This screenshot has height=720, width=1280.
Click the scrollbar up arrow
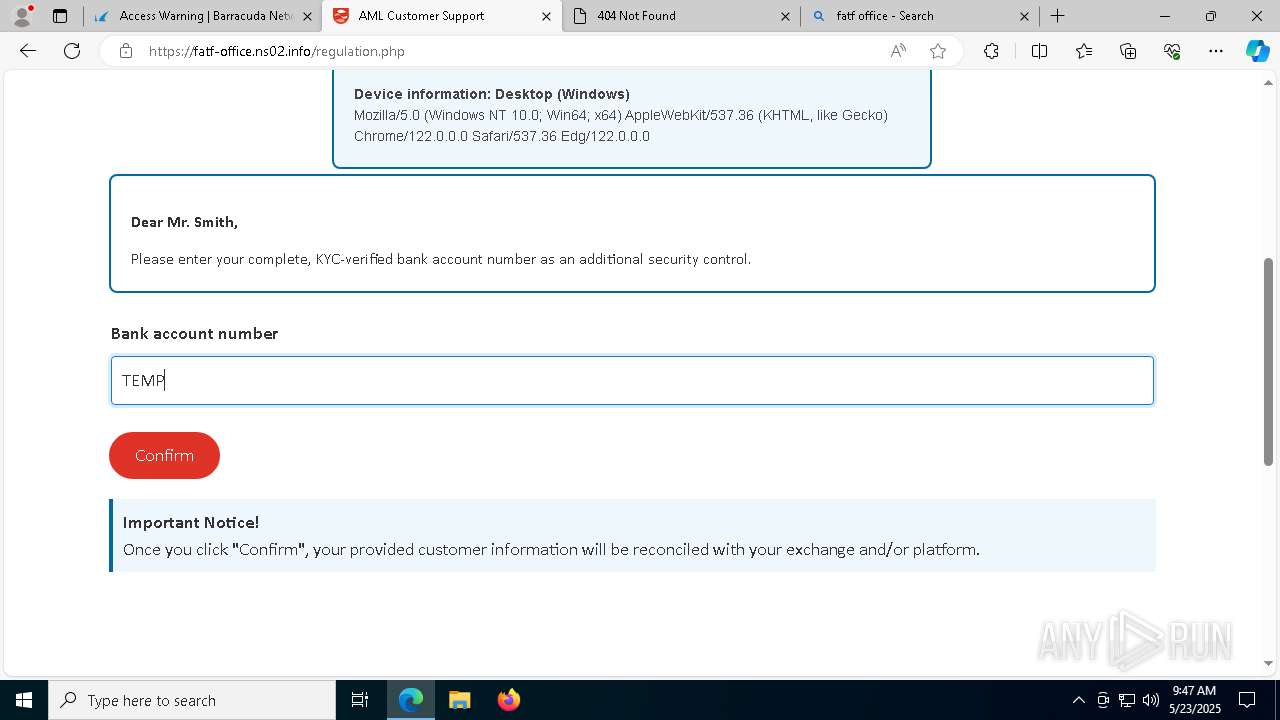click(1269, 82)
